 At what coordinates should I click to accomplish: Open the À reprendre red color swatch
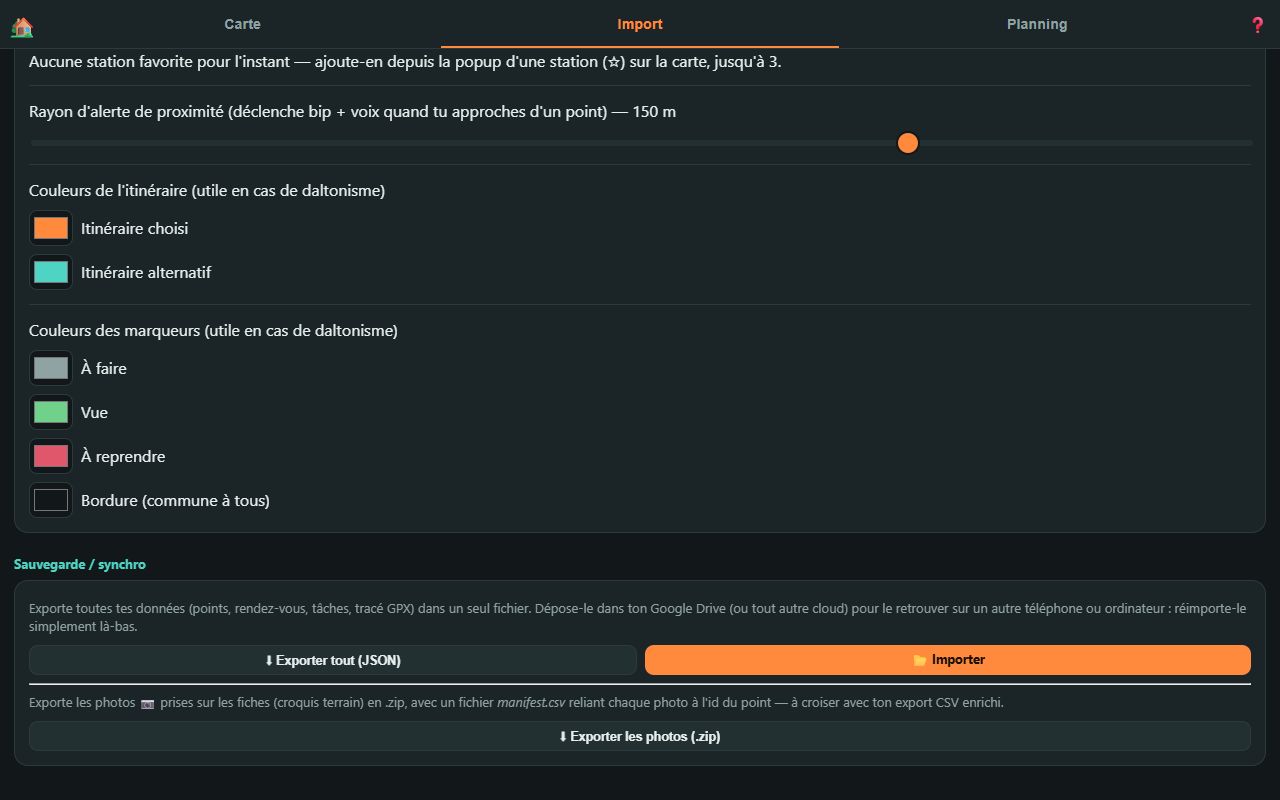[x=51, y=456]
